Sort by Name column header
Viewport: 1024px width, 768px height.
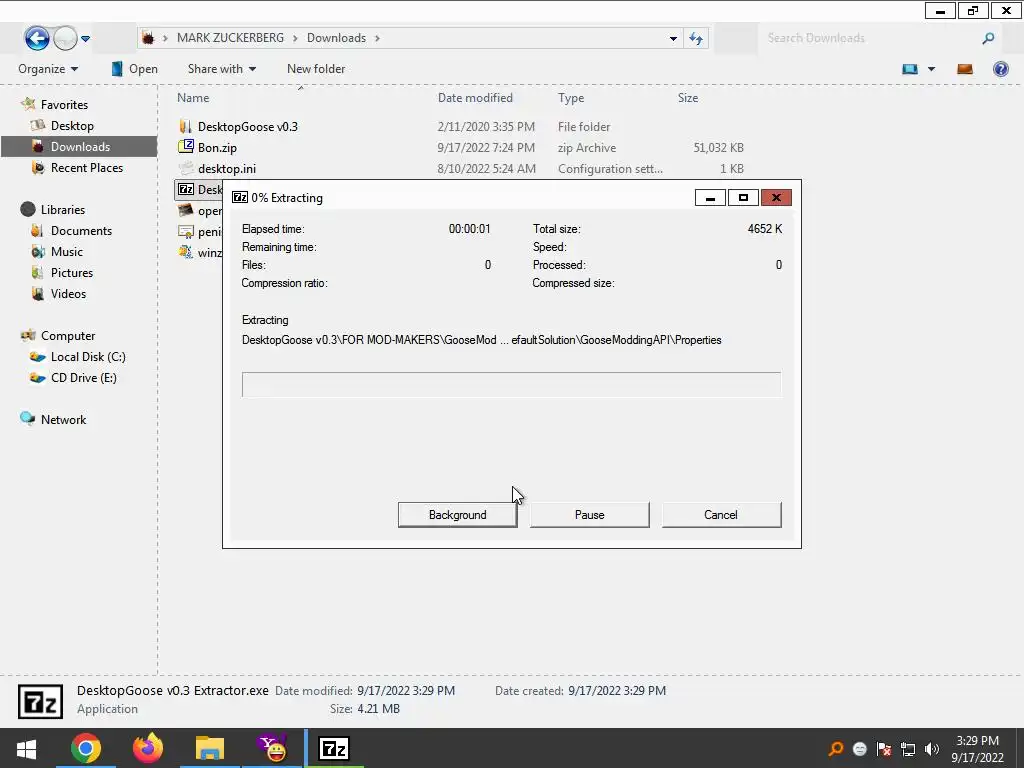coord(193,97)
